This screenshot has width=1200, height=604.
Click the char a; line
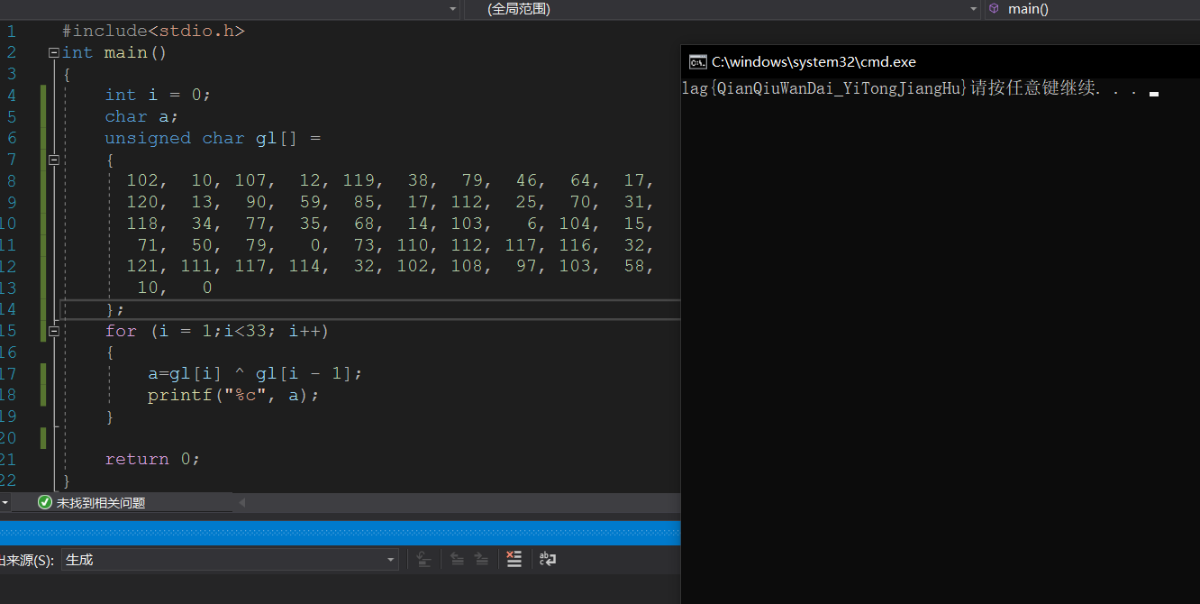pyautogui.click(x=142, y=116)
